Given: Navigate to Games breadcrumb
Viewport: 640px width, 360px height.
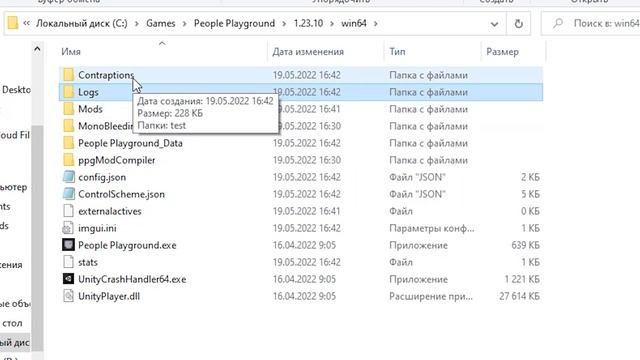Looking at the screenshot, I should point(161,23).
